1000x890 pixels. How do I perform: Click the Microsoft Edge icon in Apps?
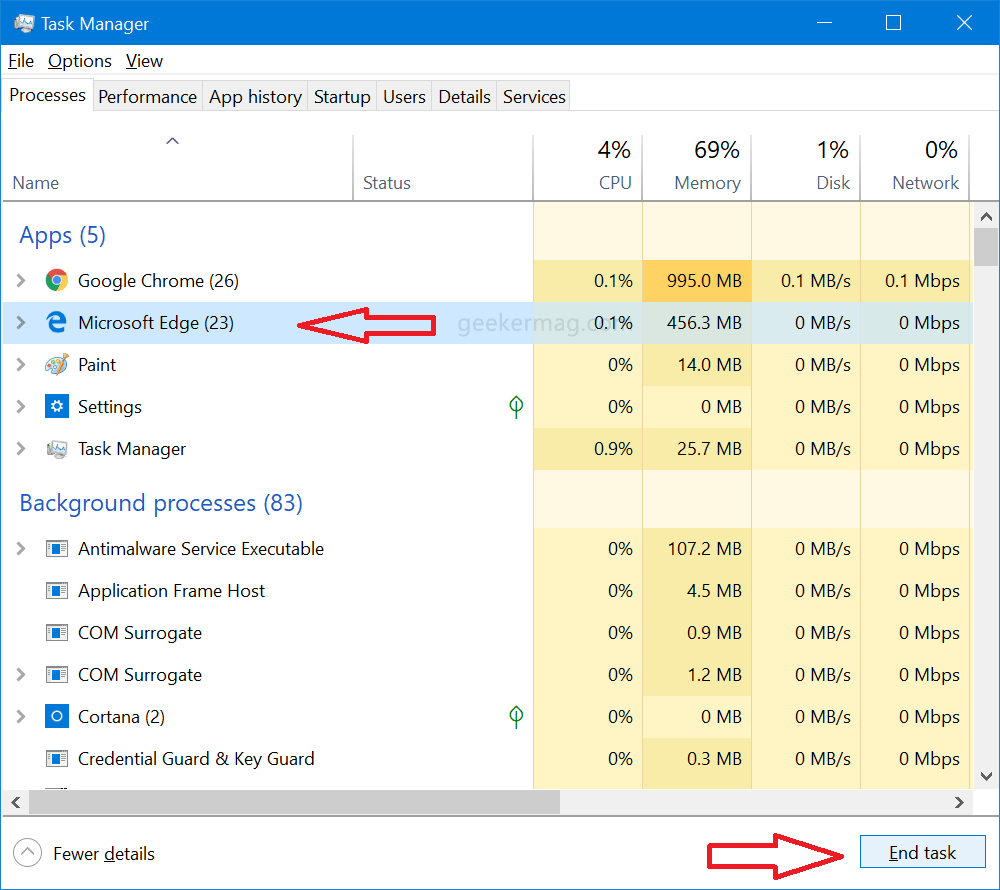coord(57,323)
